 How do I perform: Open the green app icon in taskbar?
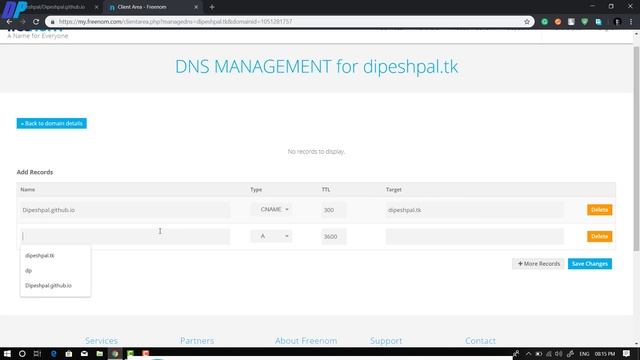coord(130,353)
